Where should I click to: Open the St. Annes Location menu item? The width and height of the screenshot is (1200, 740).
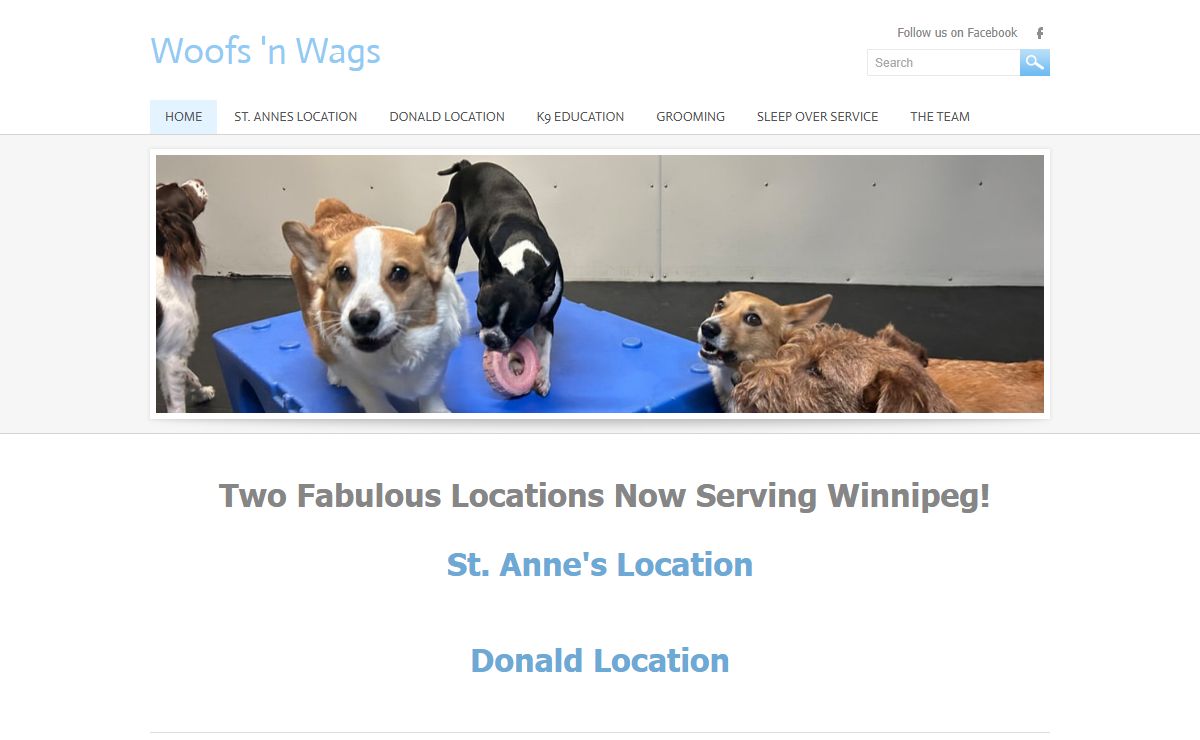point(296,117)
